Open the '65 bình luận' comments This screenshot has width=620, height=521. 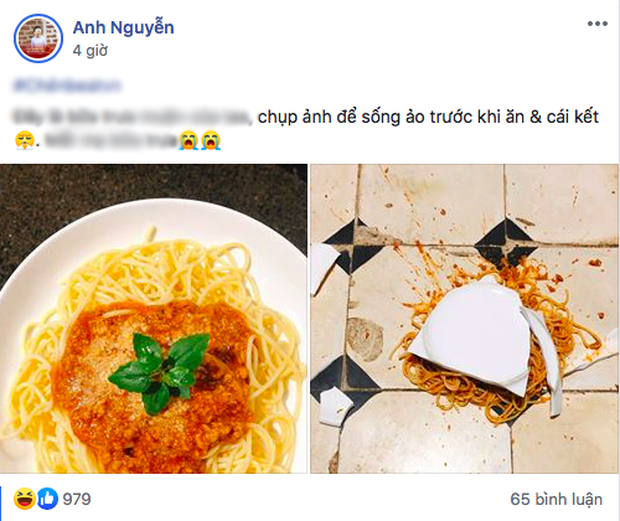(556, 499)
